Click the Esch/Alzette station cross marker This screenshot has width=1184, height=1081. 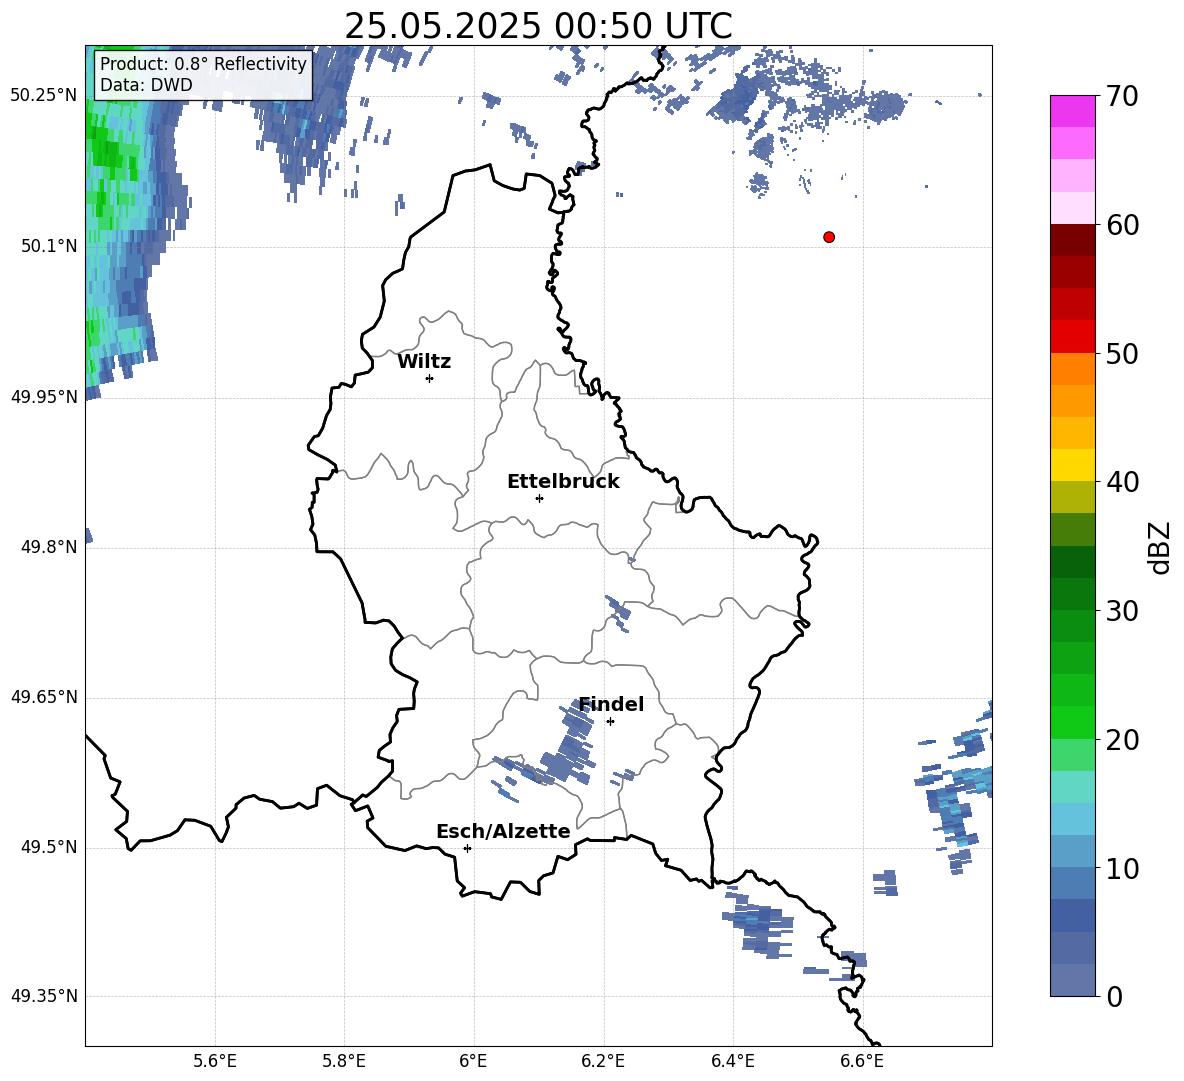click(467, 848)
